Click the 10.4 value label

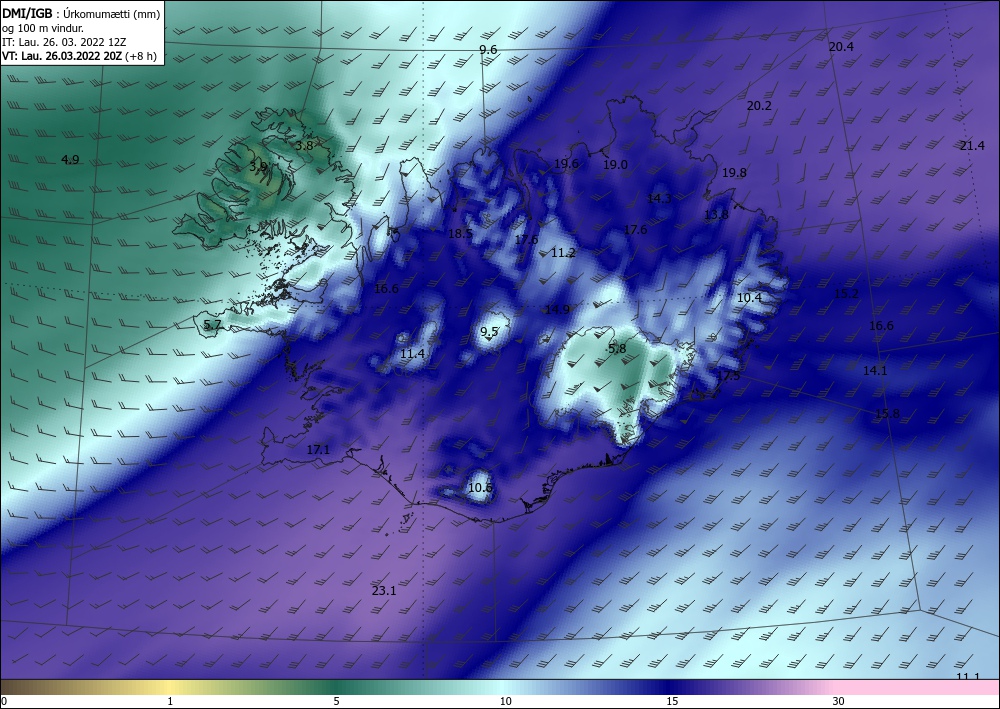point(749,297)
